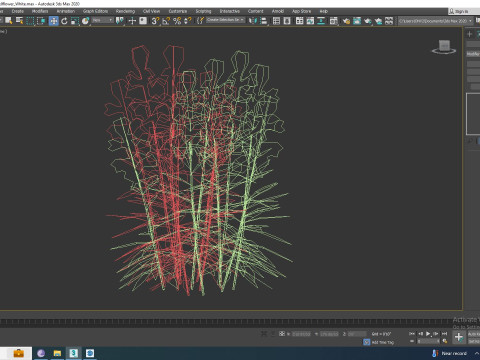This screenshot has width=480, height=360.
Task: Toggle Percent Snap
Action: click(177, 21)
